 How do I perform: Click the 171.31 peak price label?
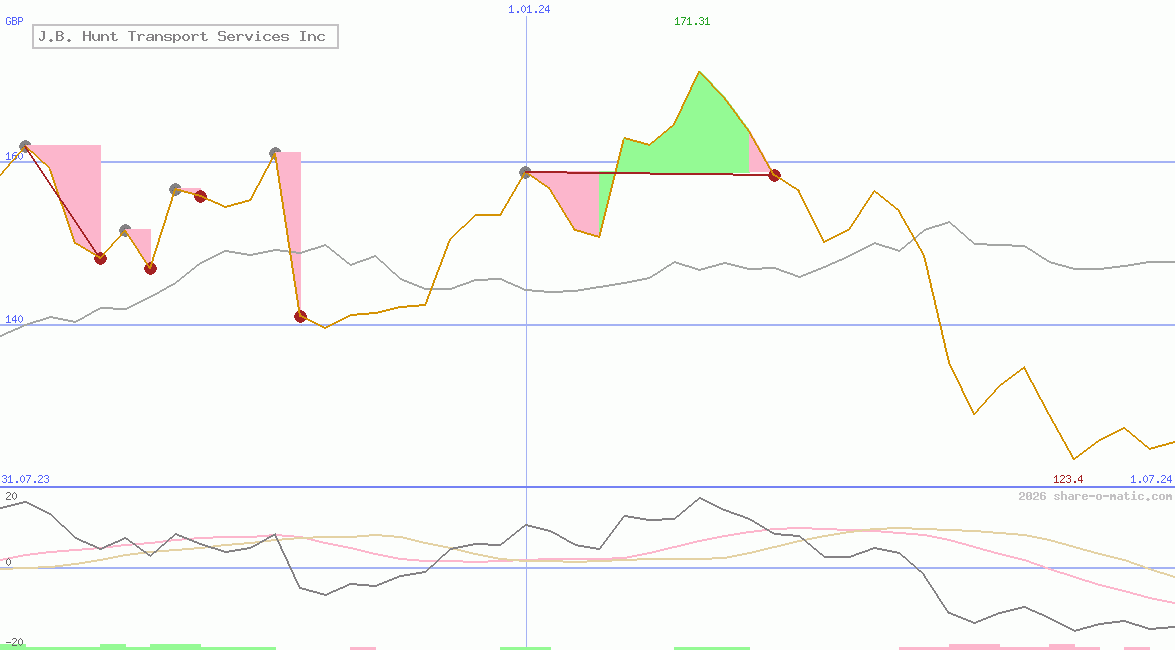(x=692, y=22)
